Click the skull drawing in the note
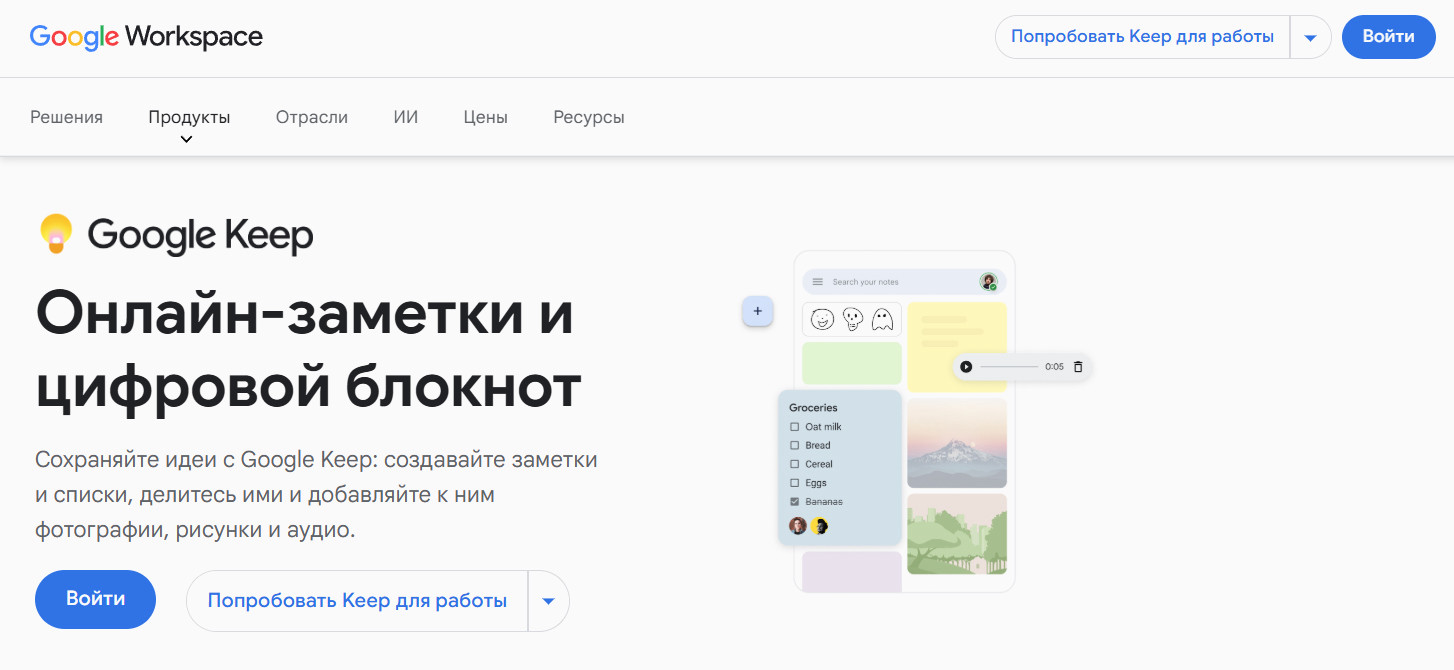 (x=852, y=319)
